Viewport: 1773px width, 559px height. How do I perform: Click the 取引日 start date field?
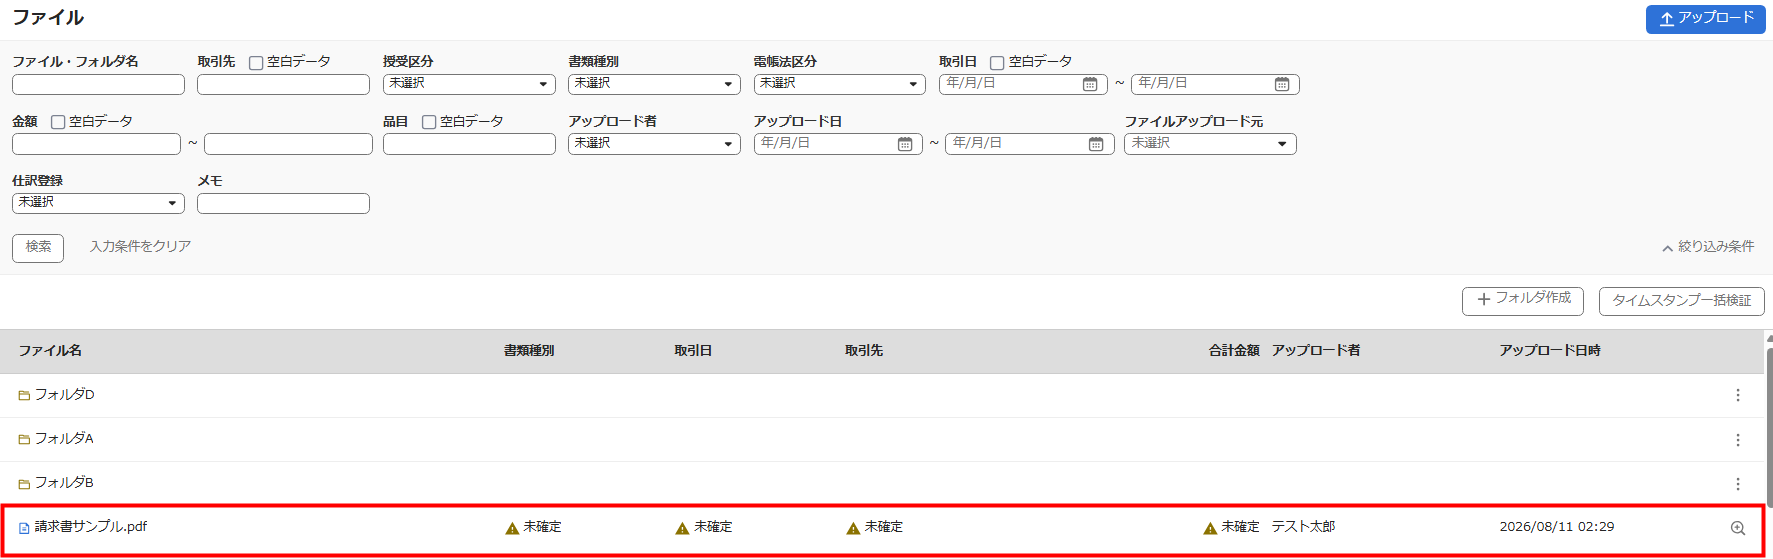tap(1023, 84)
